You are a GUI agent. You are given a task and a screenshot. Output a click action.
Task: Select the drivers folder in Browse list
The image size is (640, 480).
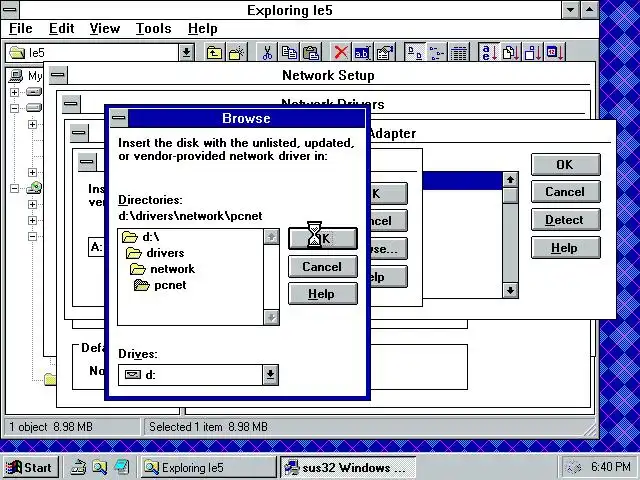tap(156, 253)
